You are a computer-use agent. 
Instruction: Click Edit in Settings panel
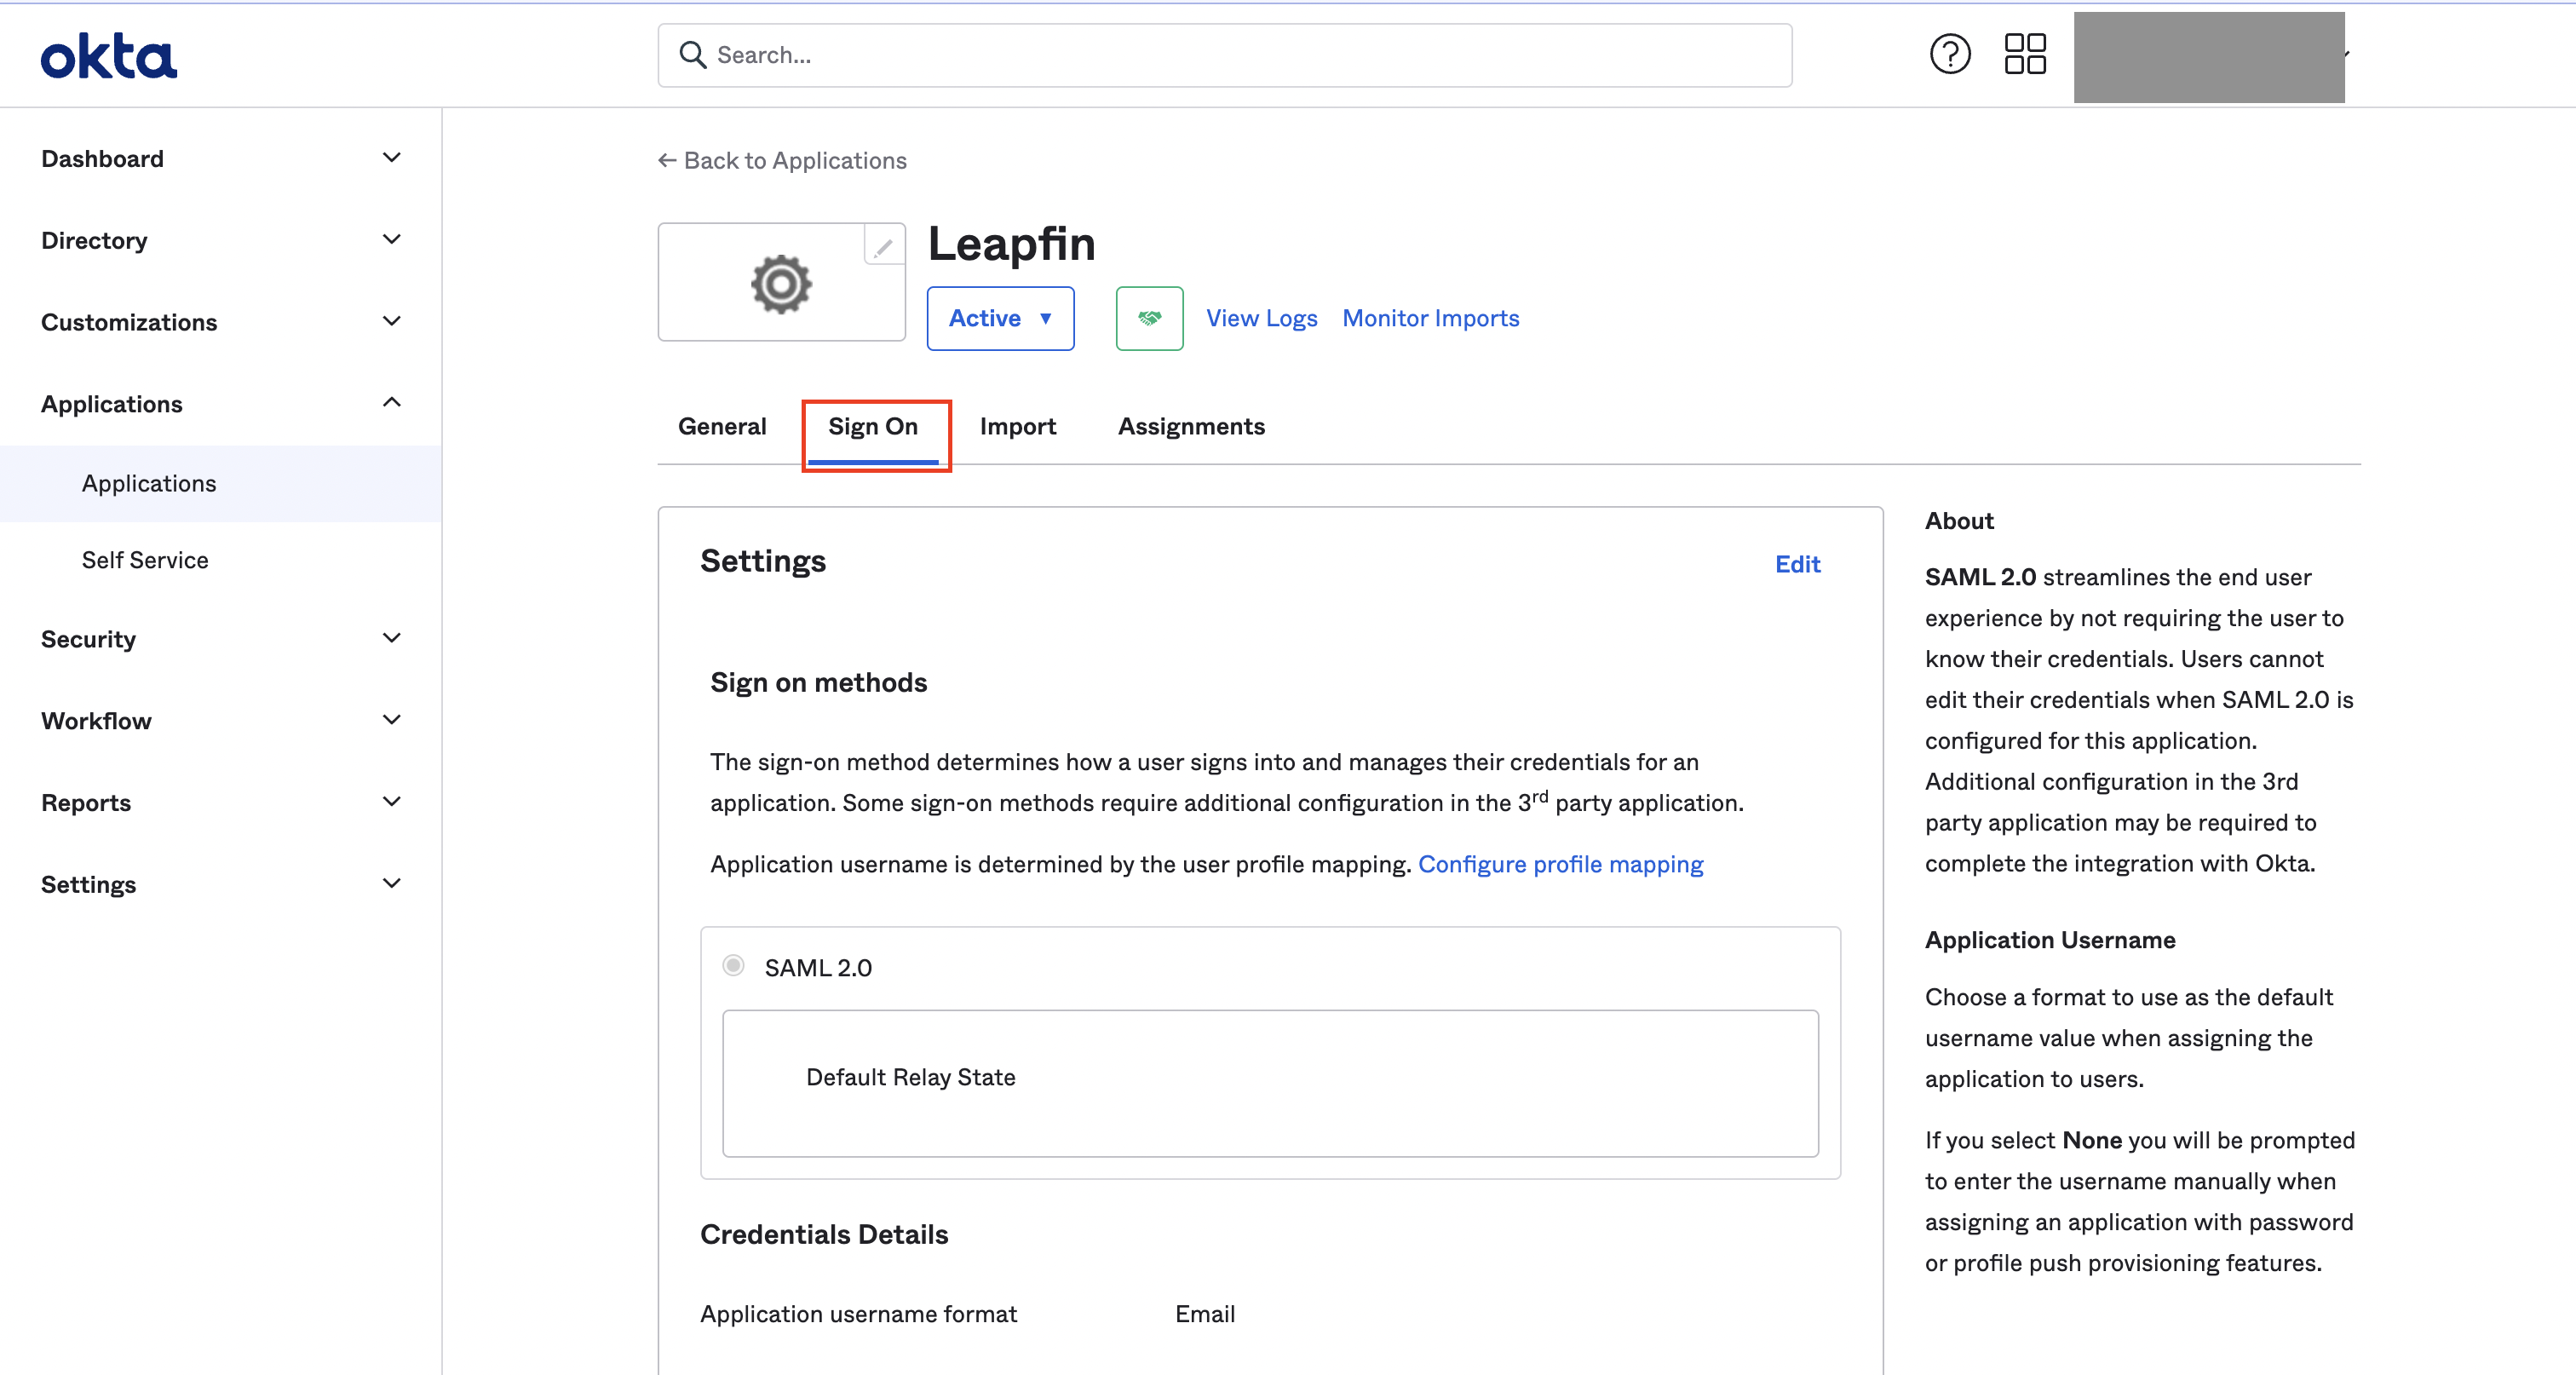point(1797,564)
